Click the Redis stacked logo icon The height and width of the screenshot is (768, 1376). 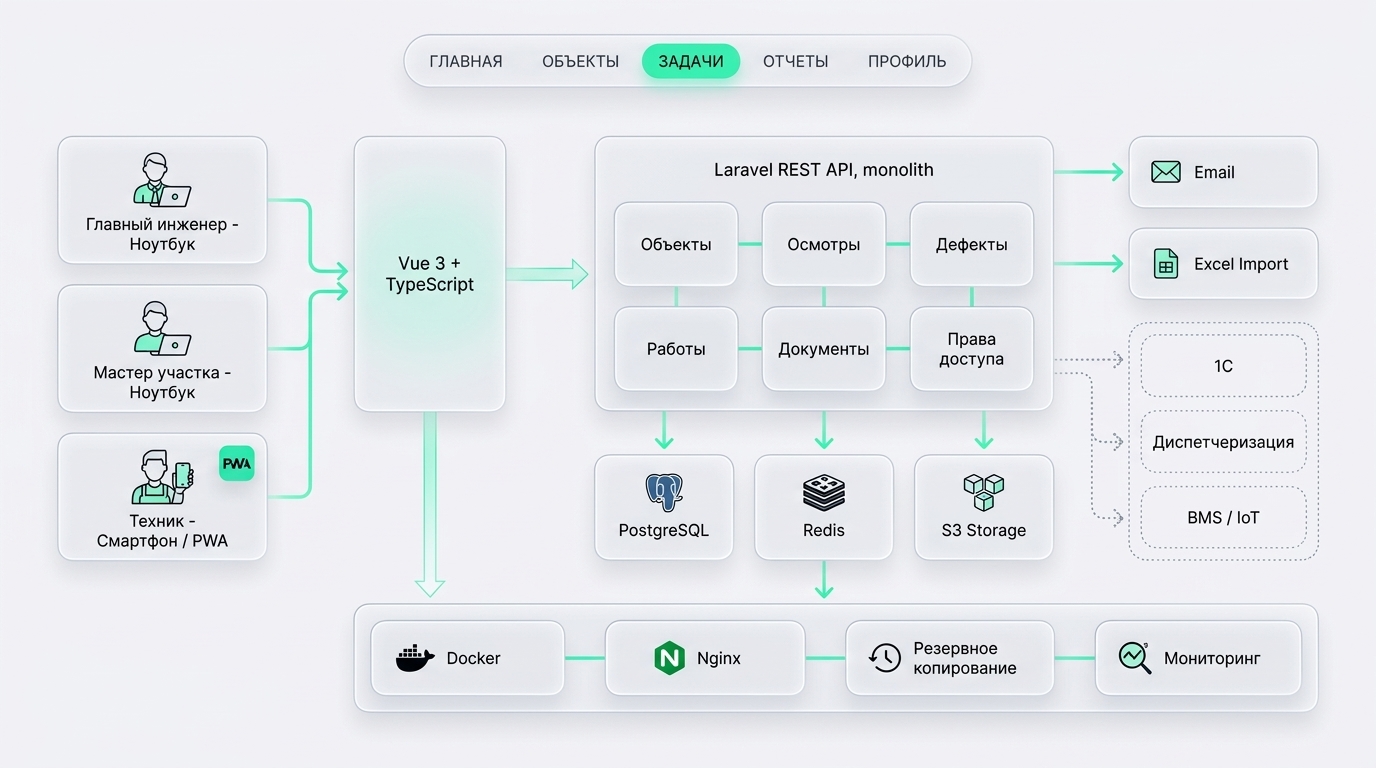(x=824, y=493)
